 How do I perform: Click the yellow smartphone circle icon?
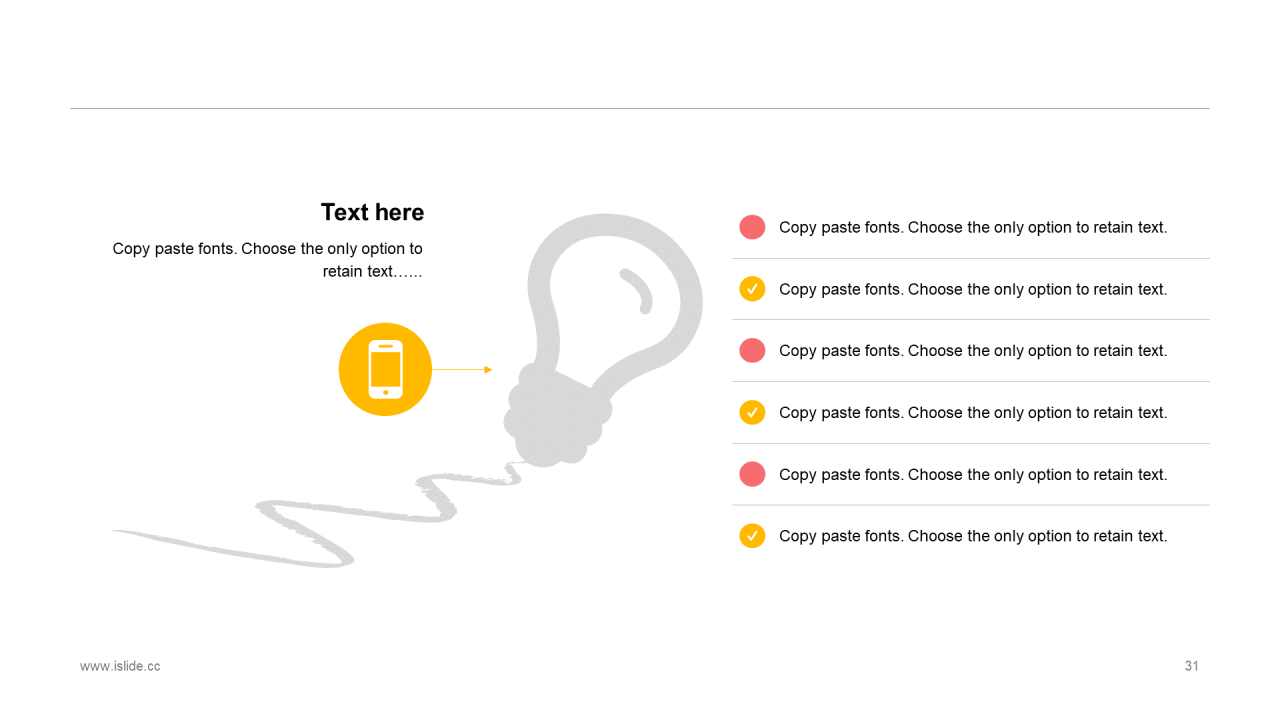(x=385, y=369)
